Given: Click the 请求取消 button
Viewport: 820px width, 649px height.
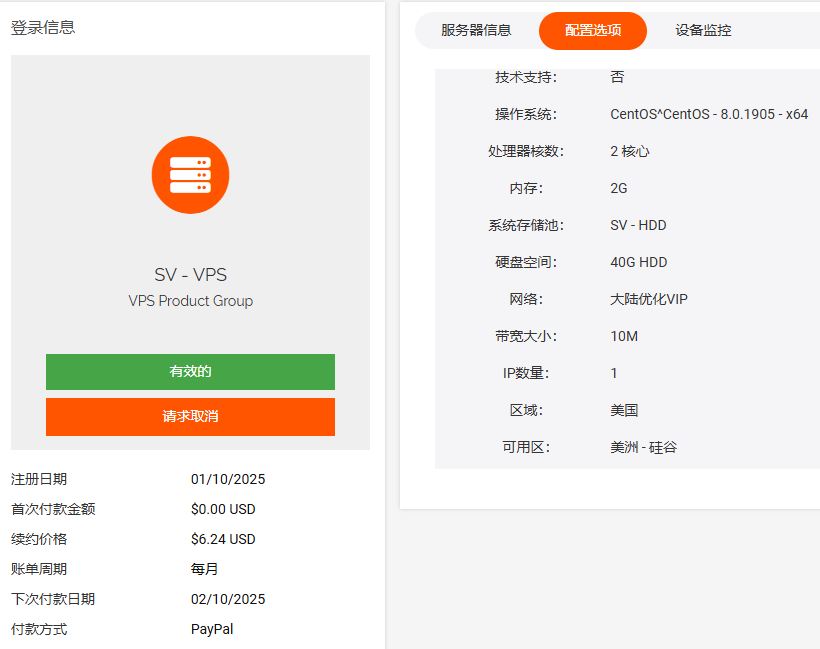Looking at the screenshot, I should (190, 417).
